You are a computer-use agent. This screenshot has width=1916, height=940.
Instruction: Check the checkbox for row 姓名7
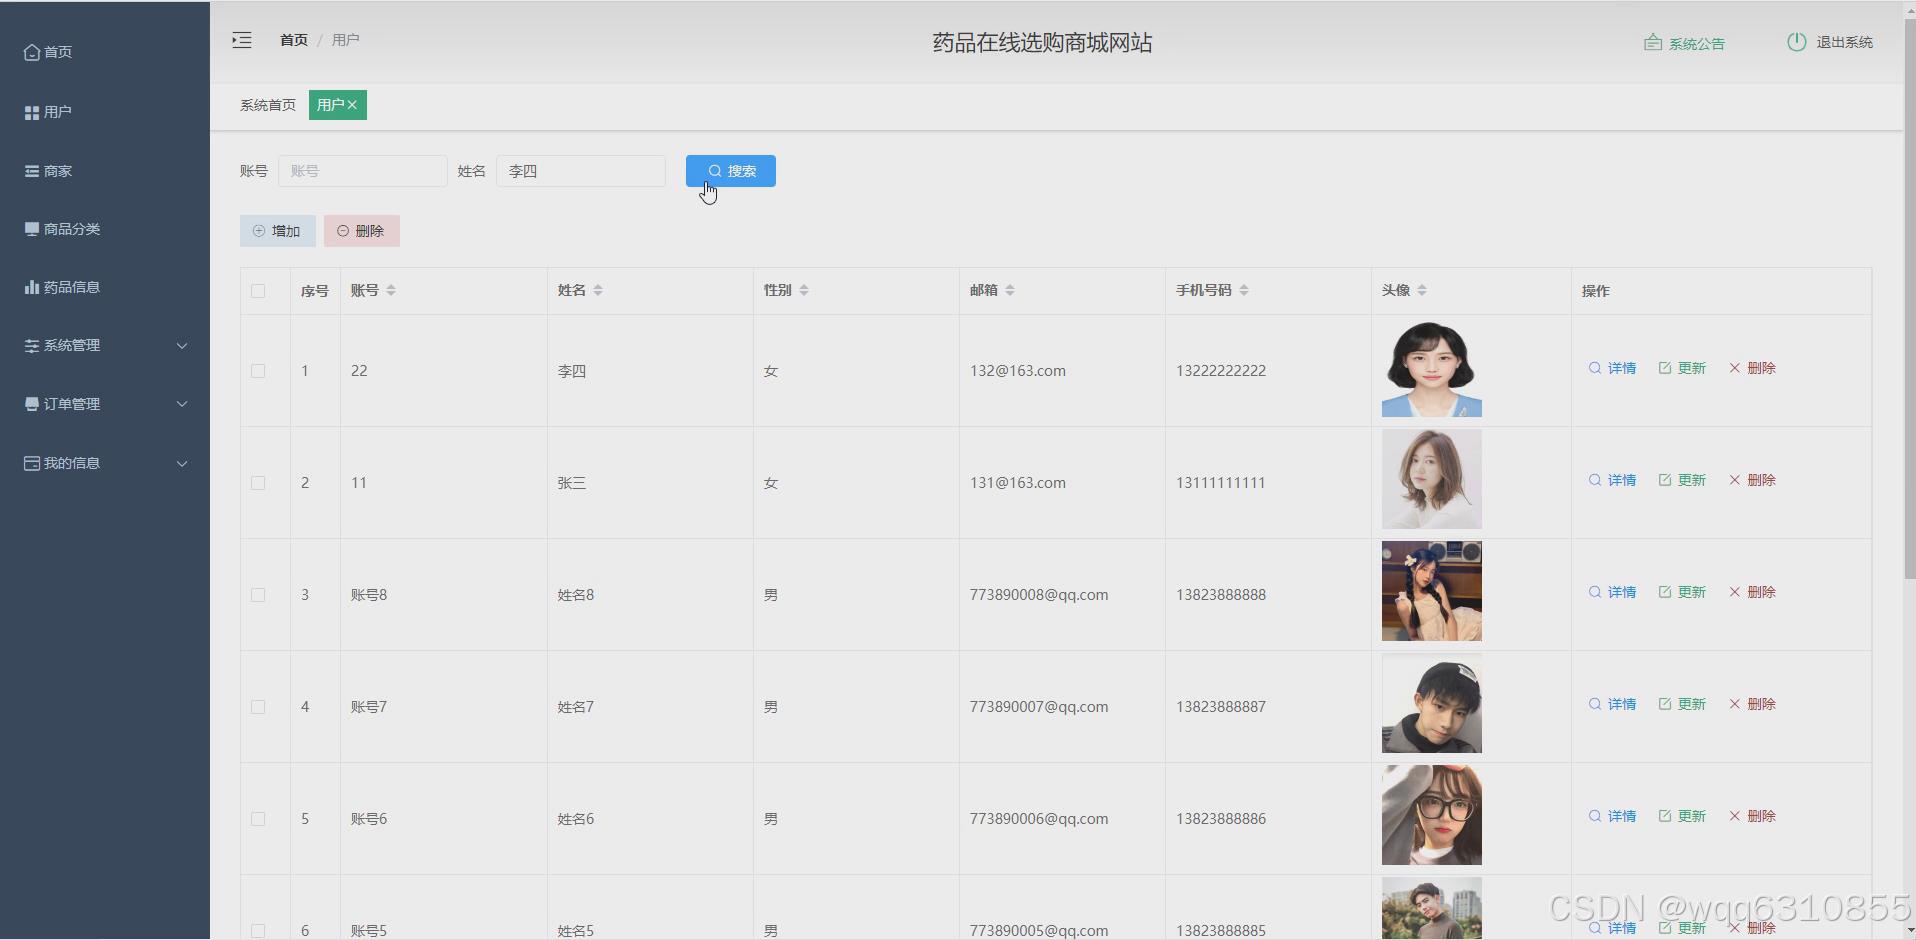pyautogui.click(x=258, y=707)
